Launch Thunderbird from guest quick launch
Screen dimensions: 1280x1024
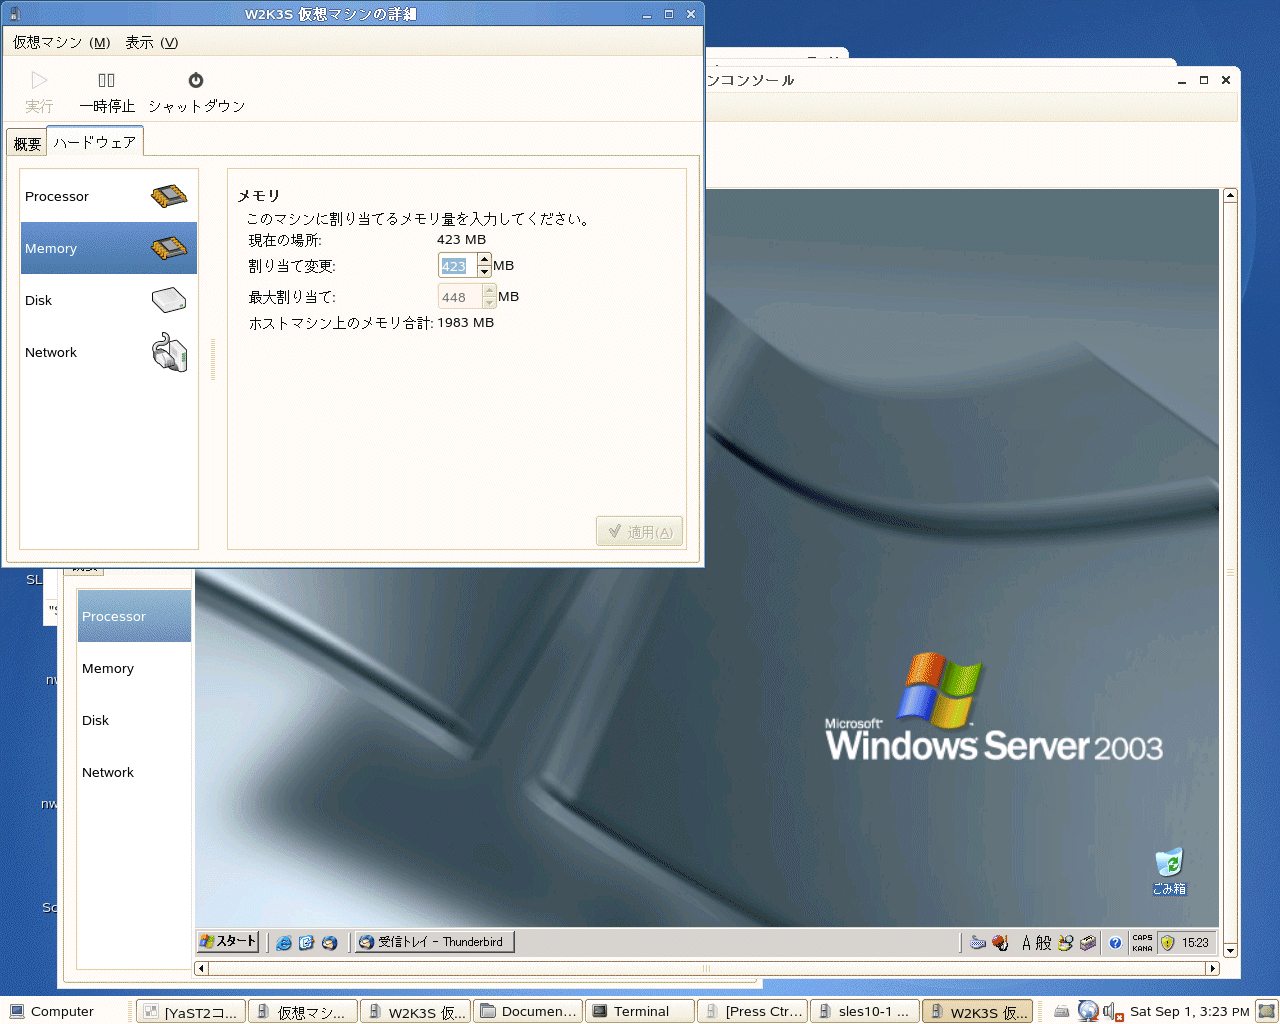[x=329, y=942]
